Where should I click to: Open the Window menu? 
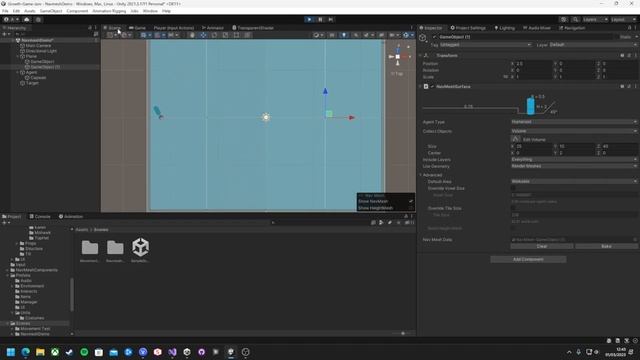click(x=150, y=11)
